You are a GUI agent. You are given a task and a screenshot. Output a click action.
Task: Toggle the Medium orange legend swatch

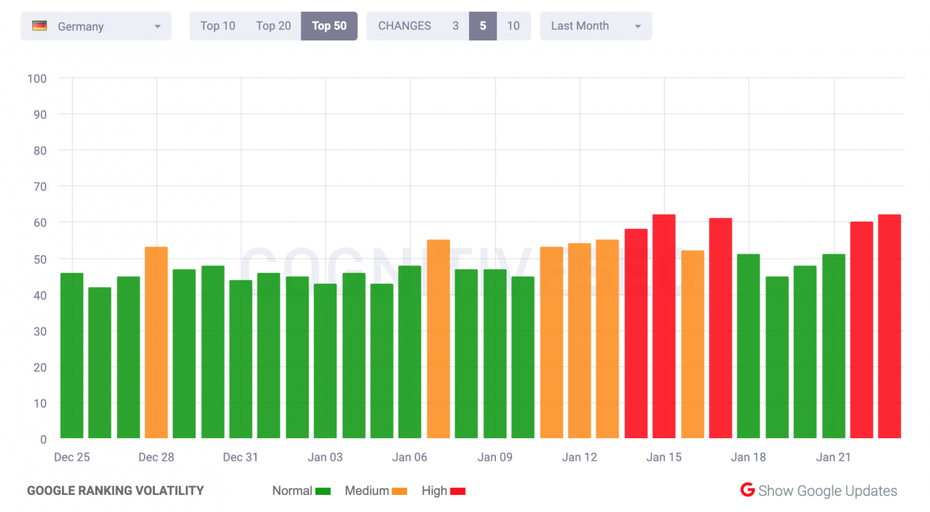[x=399, y=491]
